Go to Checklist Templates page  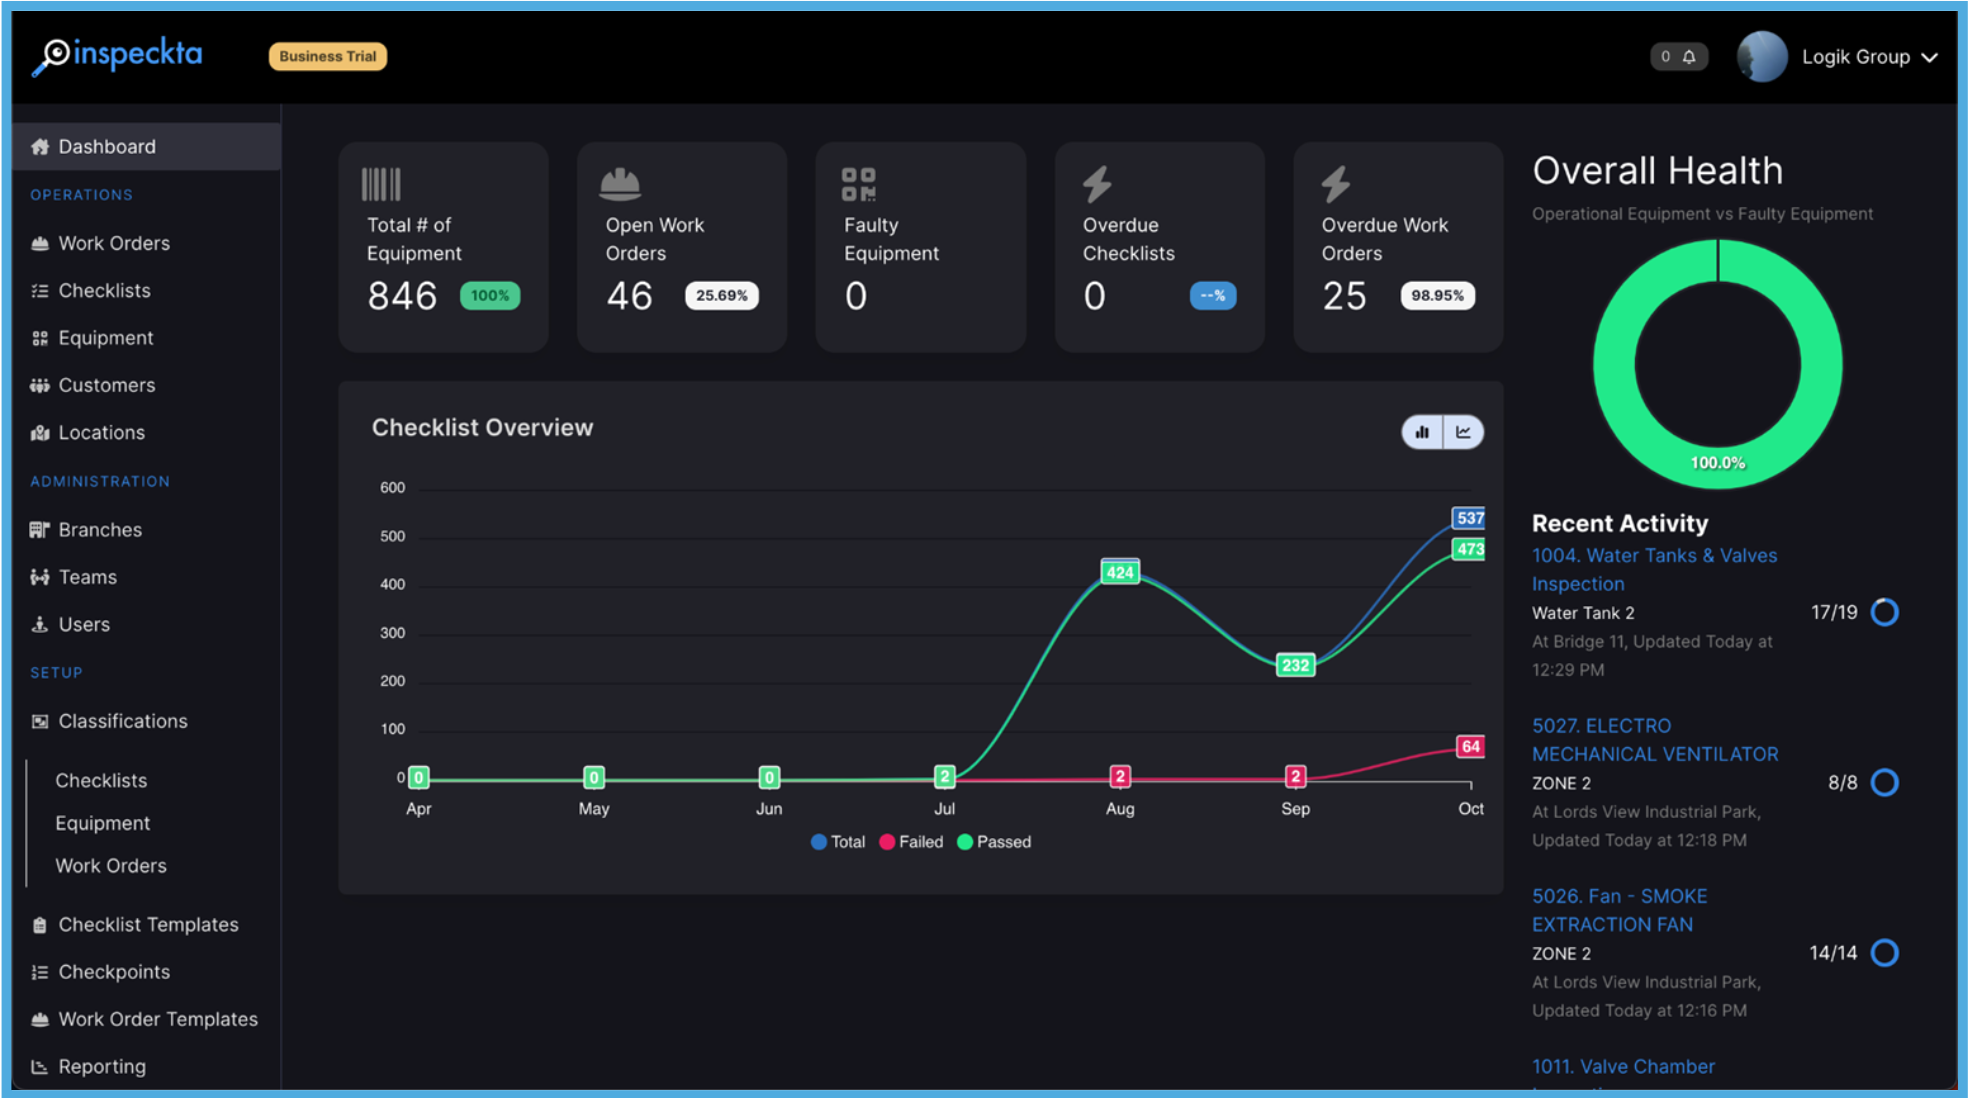click(x=148, y=925)
